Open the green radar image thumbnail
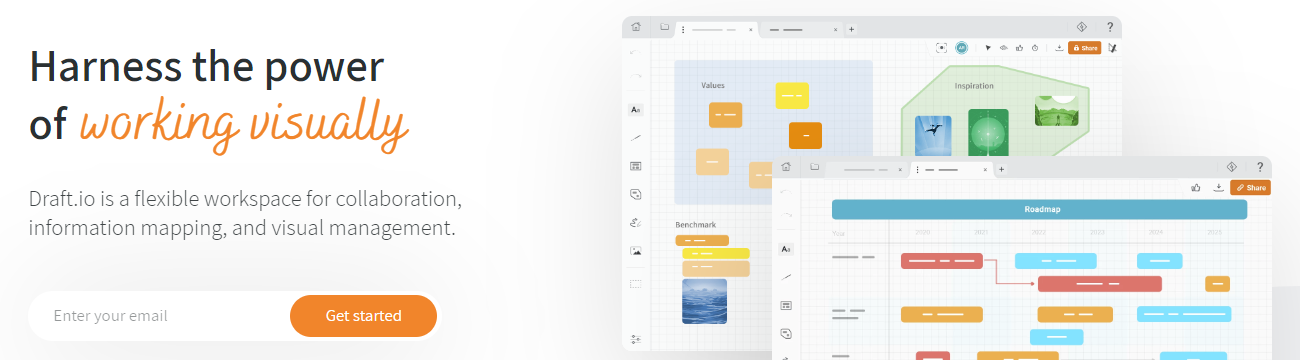 point(988,133)
